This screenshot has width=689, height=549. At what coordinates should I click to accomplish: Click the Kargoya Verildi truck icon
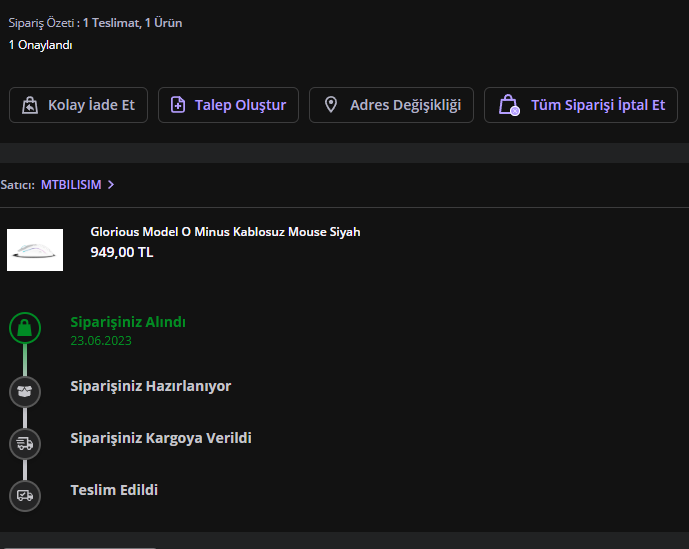click(25, 443)
